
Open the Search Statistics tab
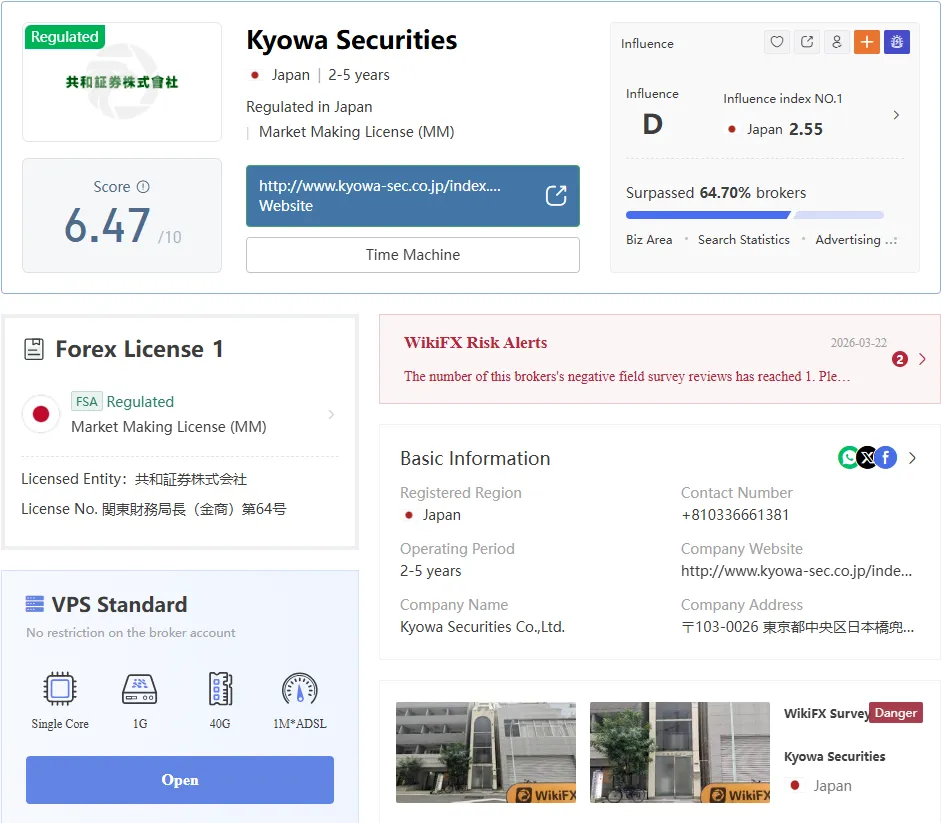coord(744,240)
